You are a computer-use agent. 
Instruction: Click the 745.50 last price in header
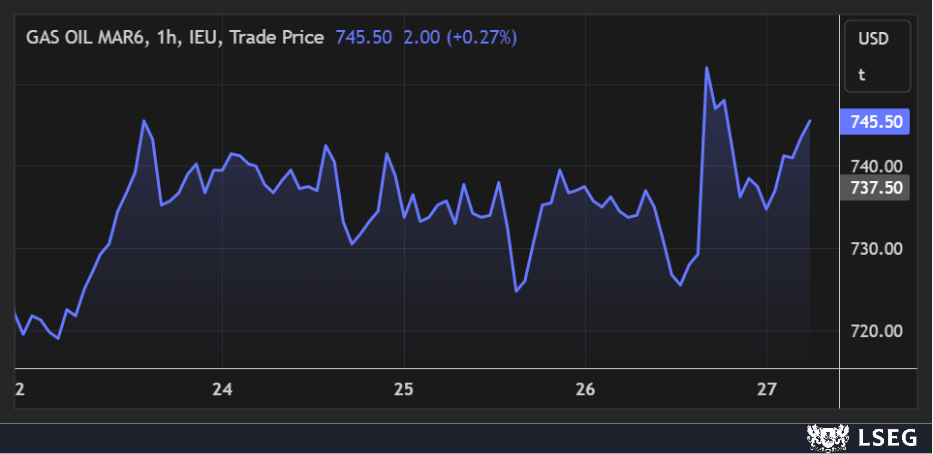[x=362, y=38]
